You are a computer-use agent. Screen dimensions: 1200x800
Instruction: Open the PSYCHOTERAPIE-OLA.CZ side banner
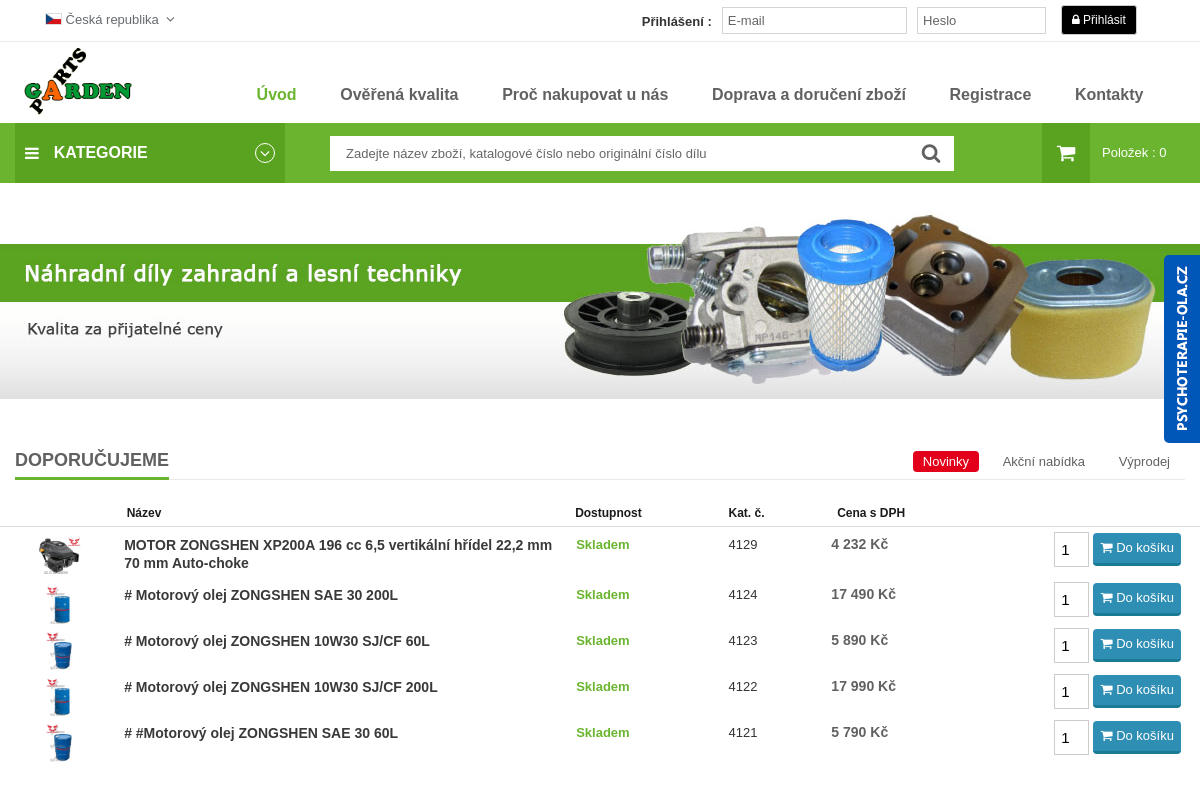pos(1182,348)
